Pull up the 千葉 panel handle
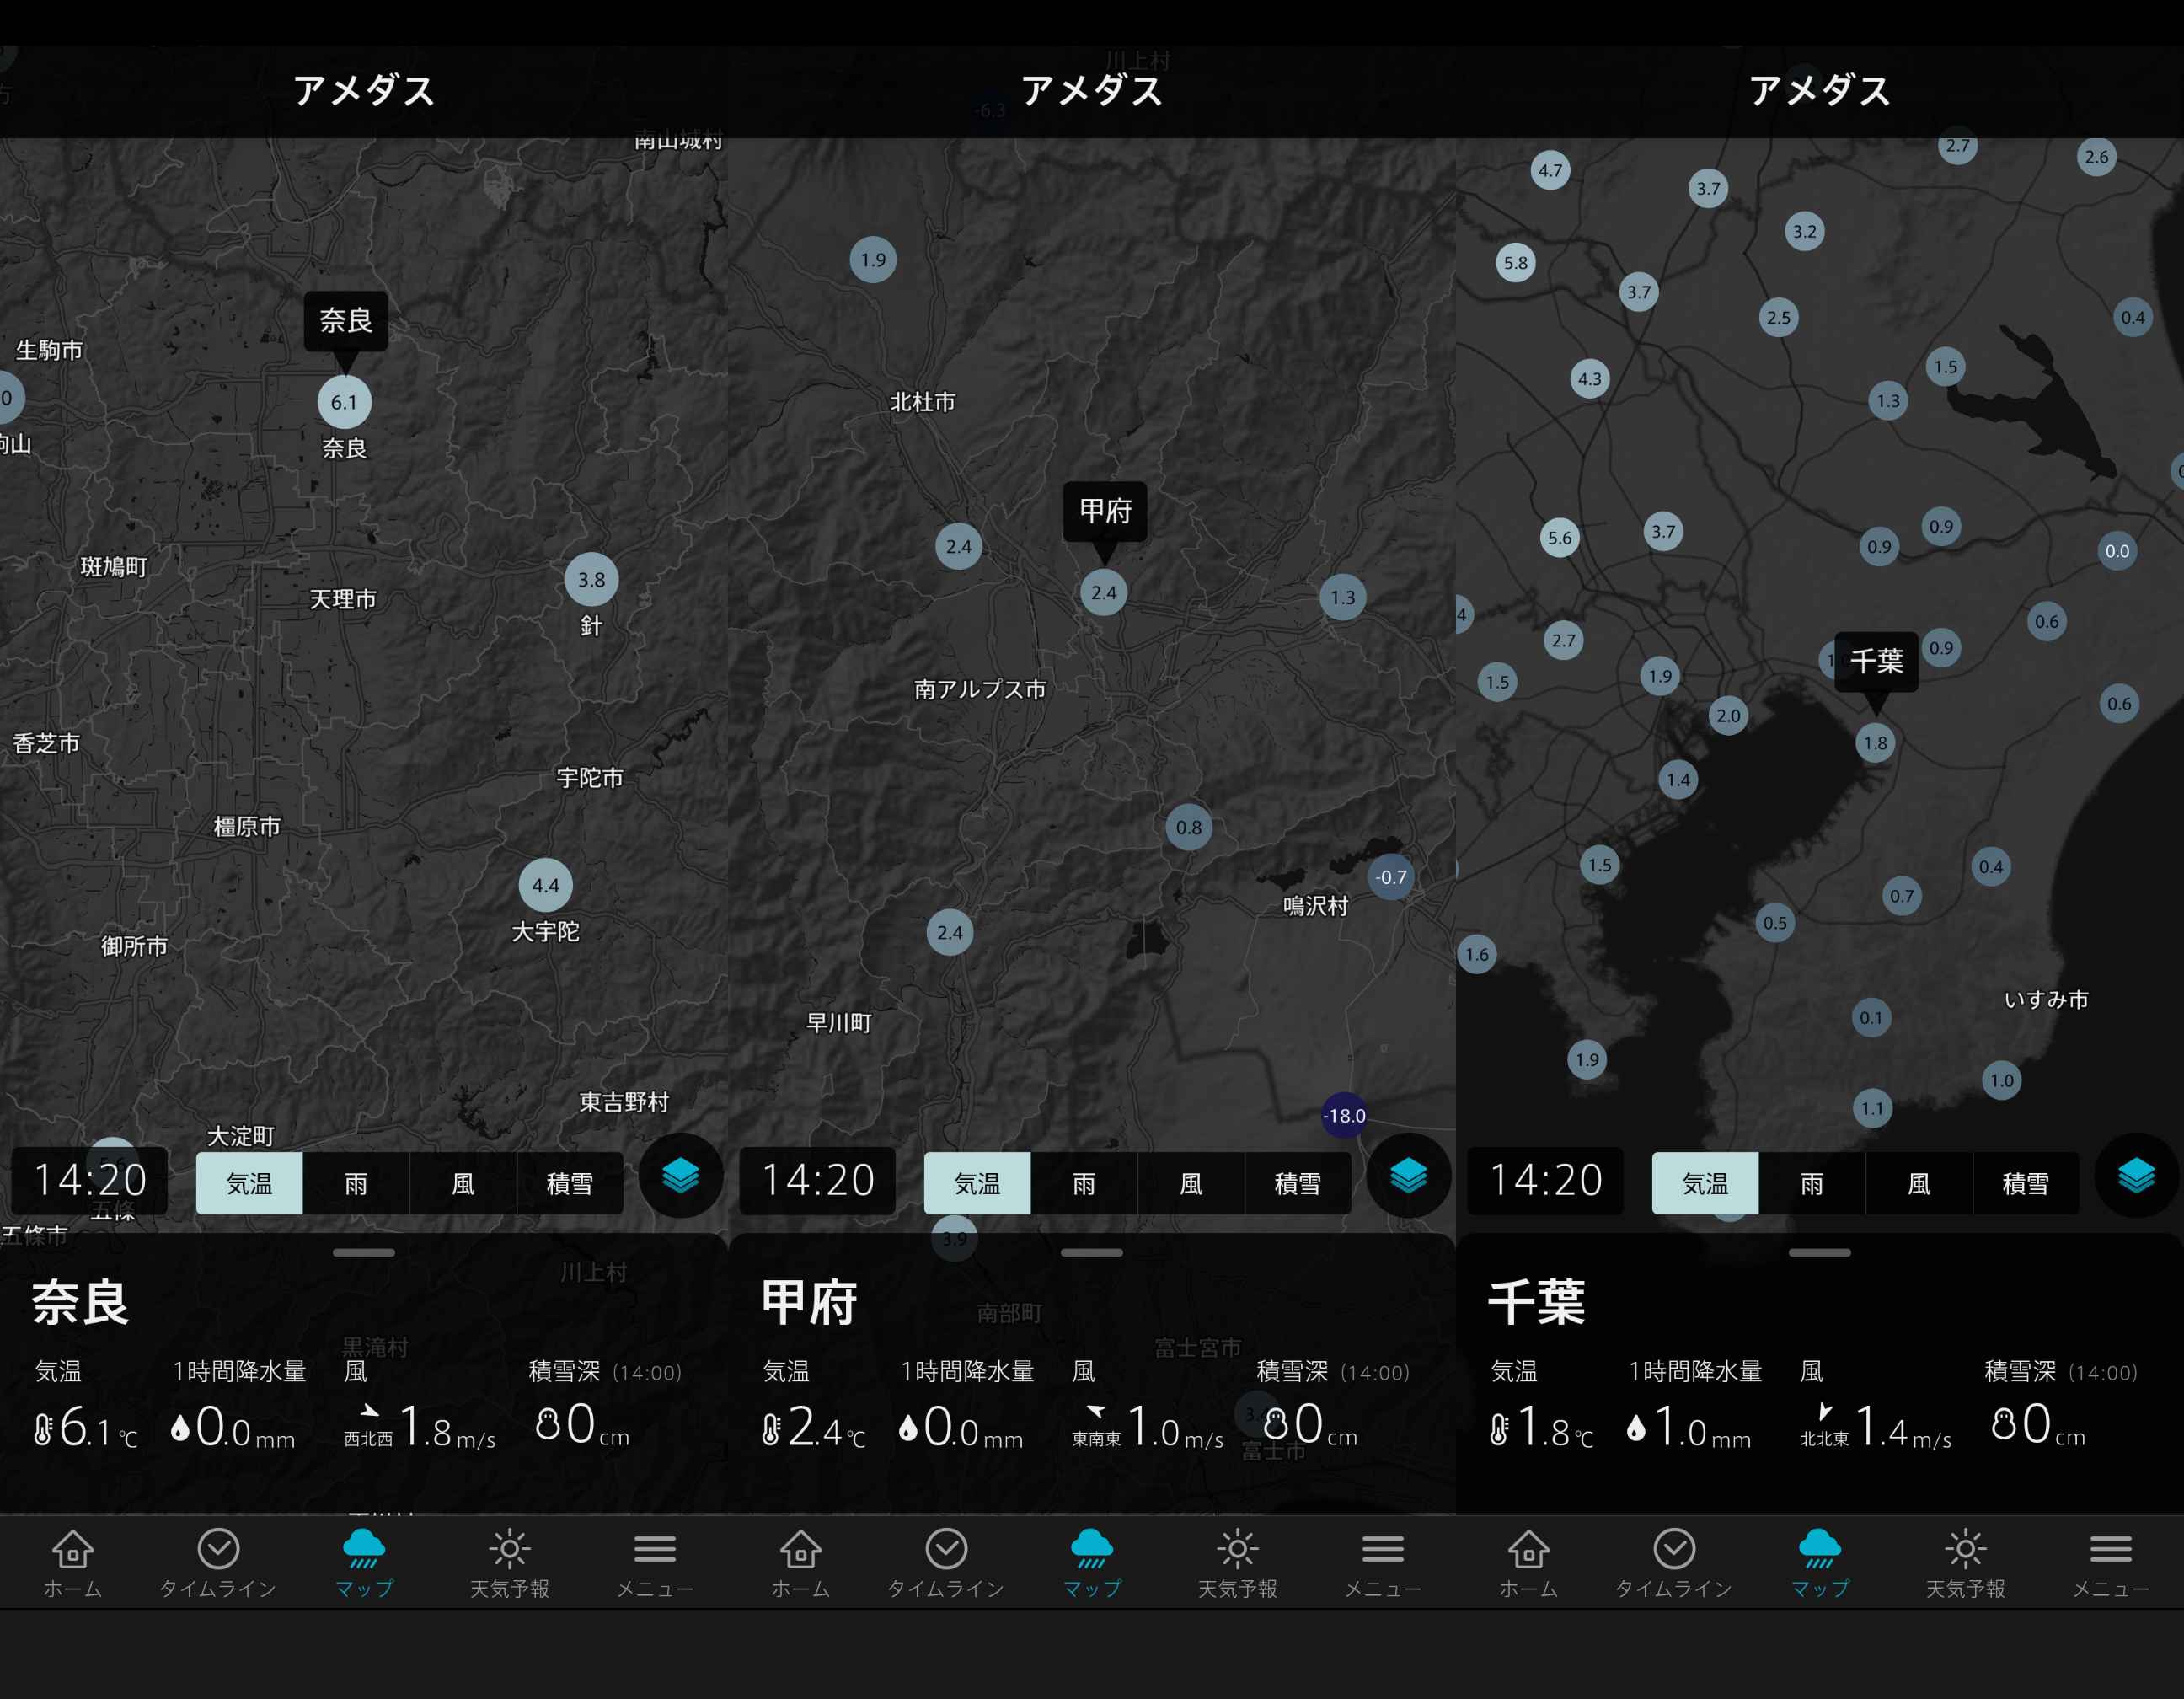The image size is (2184, 1699). pyautogui.click(x=1819, y=1252)
